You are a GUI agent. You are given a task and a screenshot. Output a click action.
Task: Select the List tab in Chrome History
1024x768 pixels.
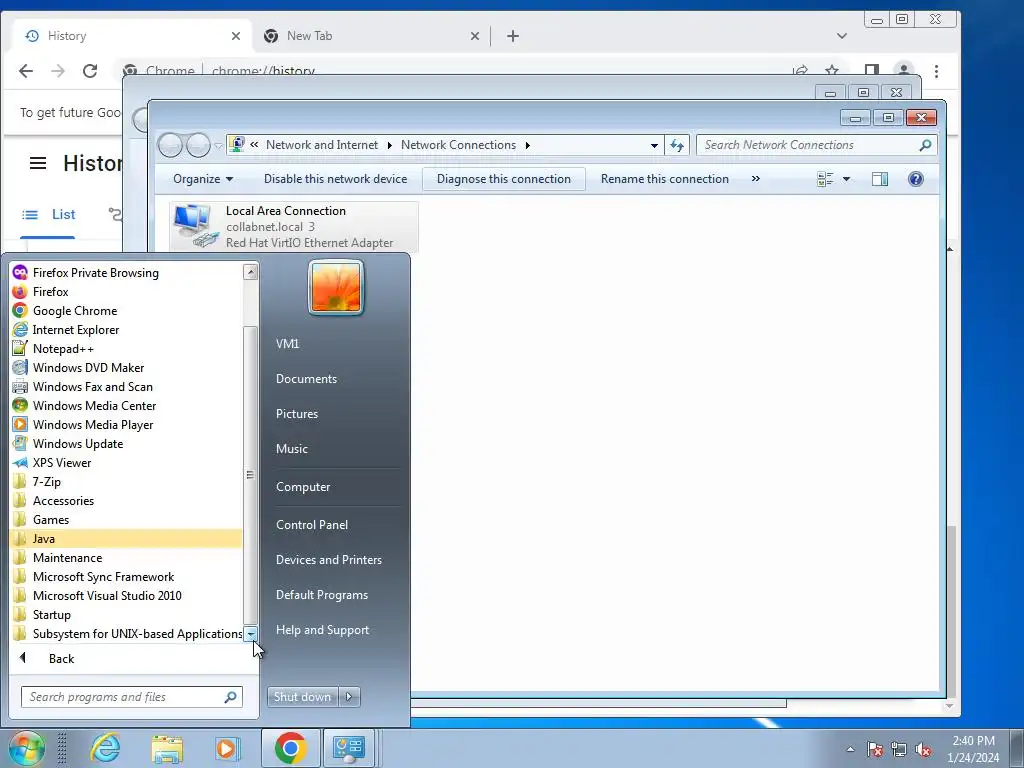[48, 214]
